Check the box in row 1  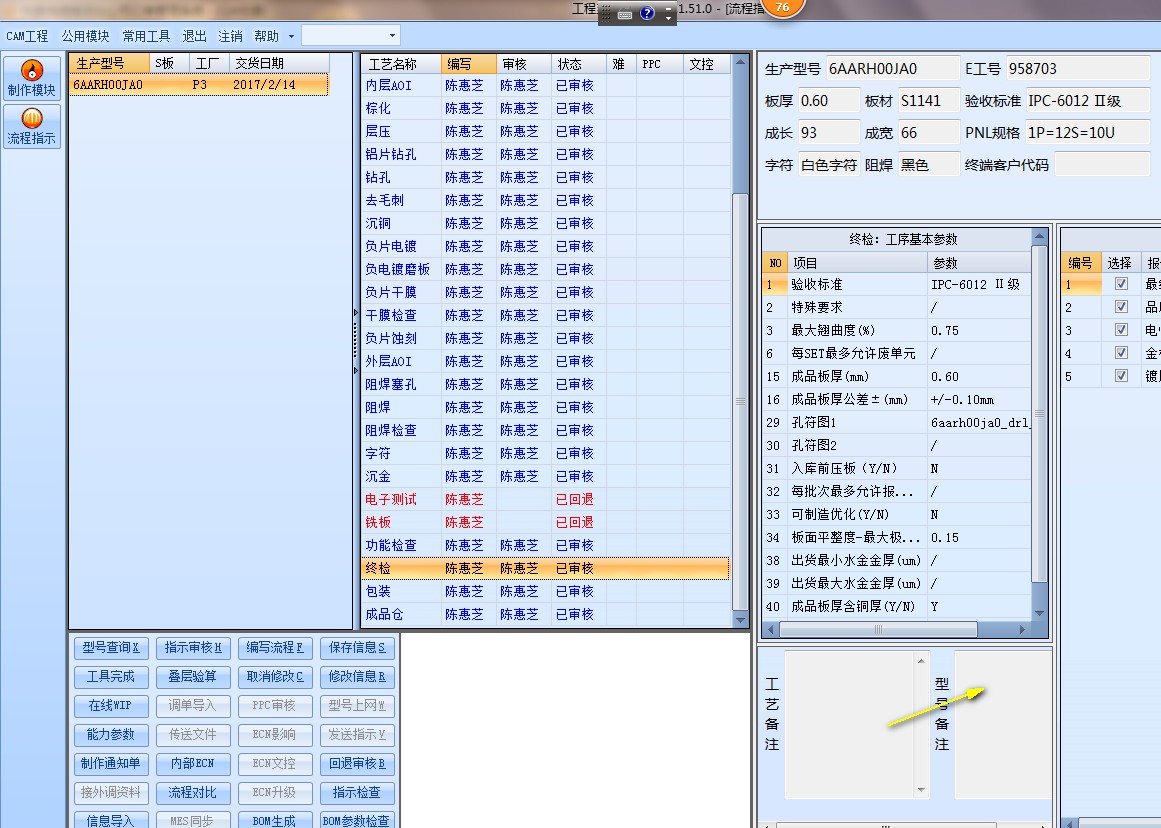point(1121,284)
